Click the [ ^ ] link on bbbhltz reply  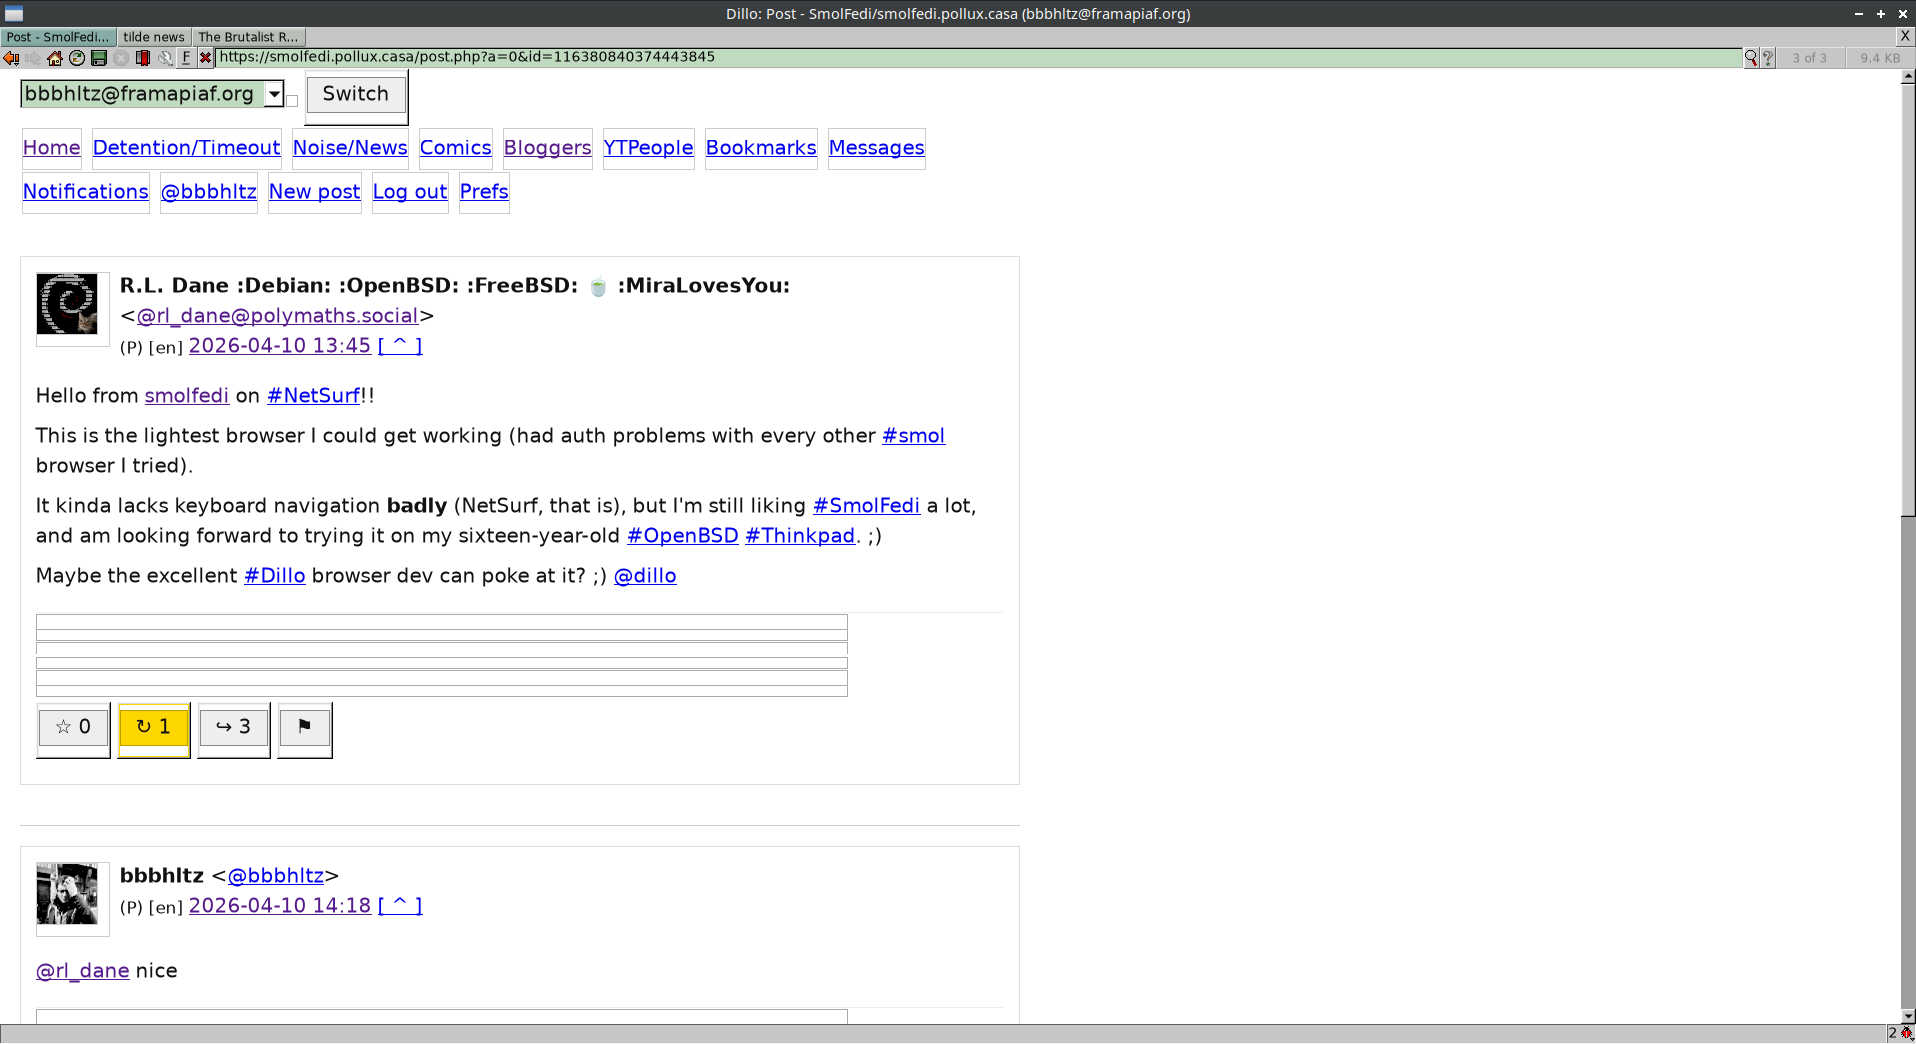(400, 906)
